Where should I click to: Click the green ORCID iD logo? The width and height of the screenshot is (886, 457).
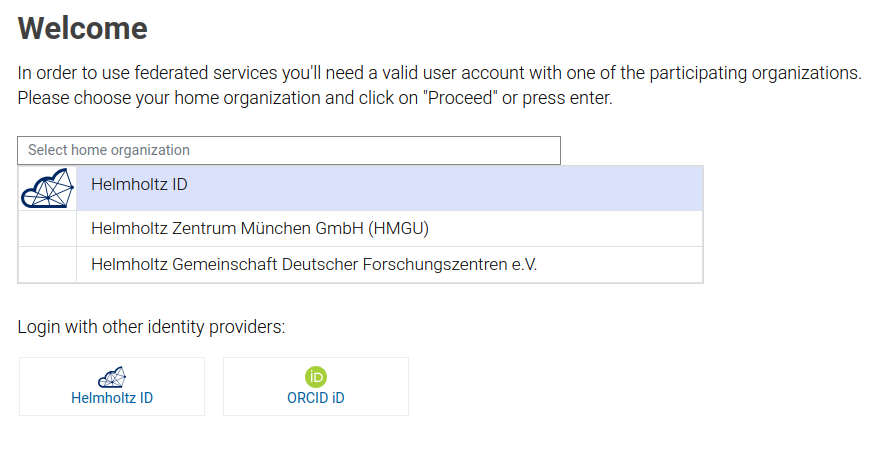[x=316, y=377]
